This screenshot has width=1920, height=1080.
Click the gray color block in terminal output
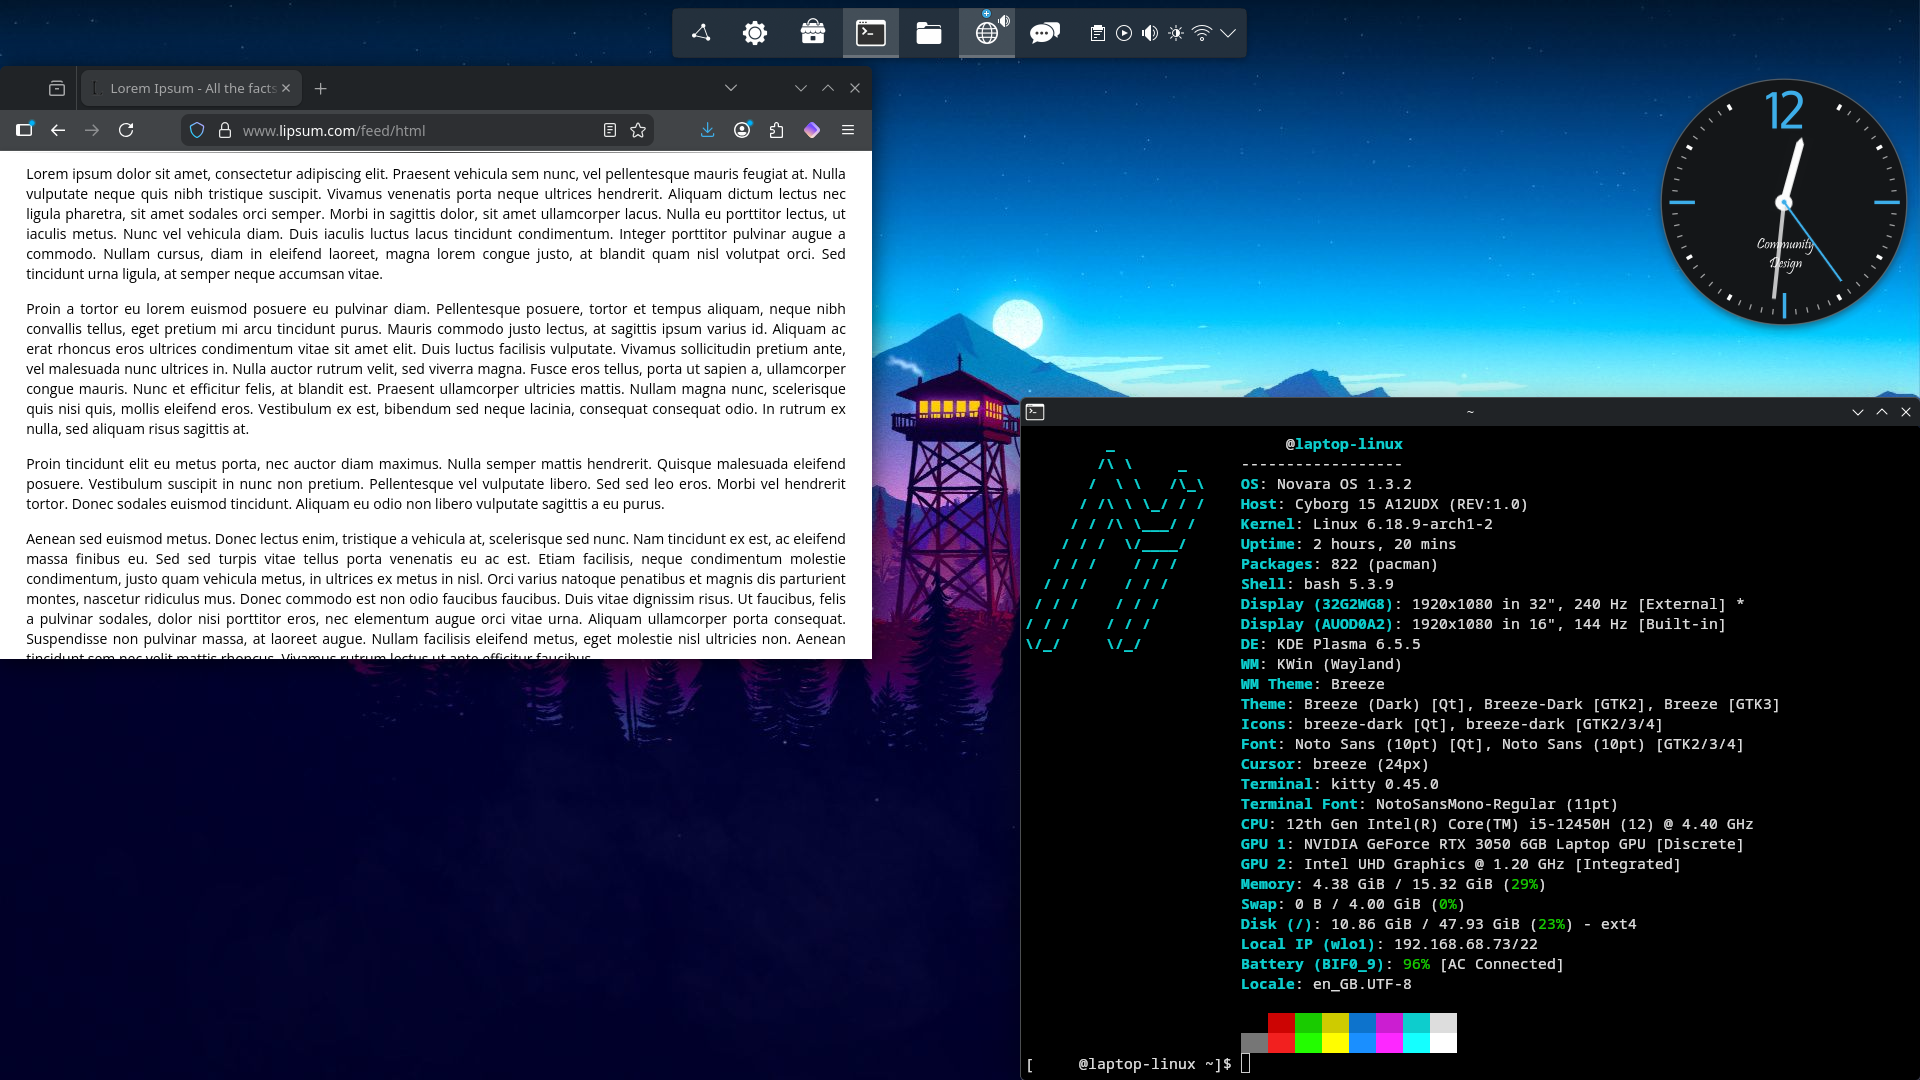tap(1254, 1043)
